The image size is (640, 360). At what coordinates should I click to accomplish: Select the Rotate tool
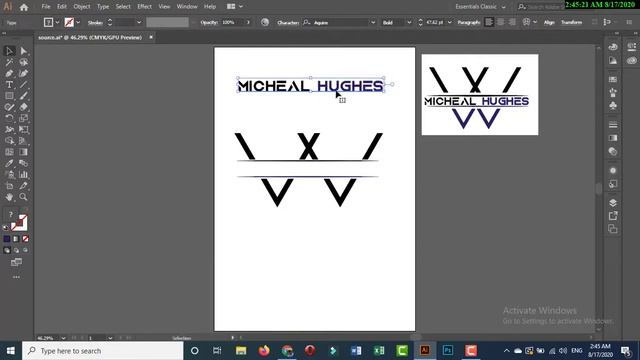coord(9,118)
